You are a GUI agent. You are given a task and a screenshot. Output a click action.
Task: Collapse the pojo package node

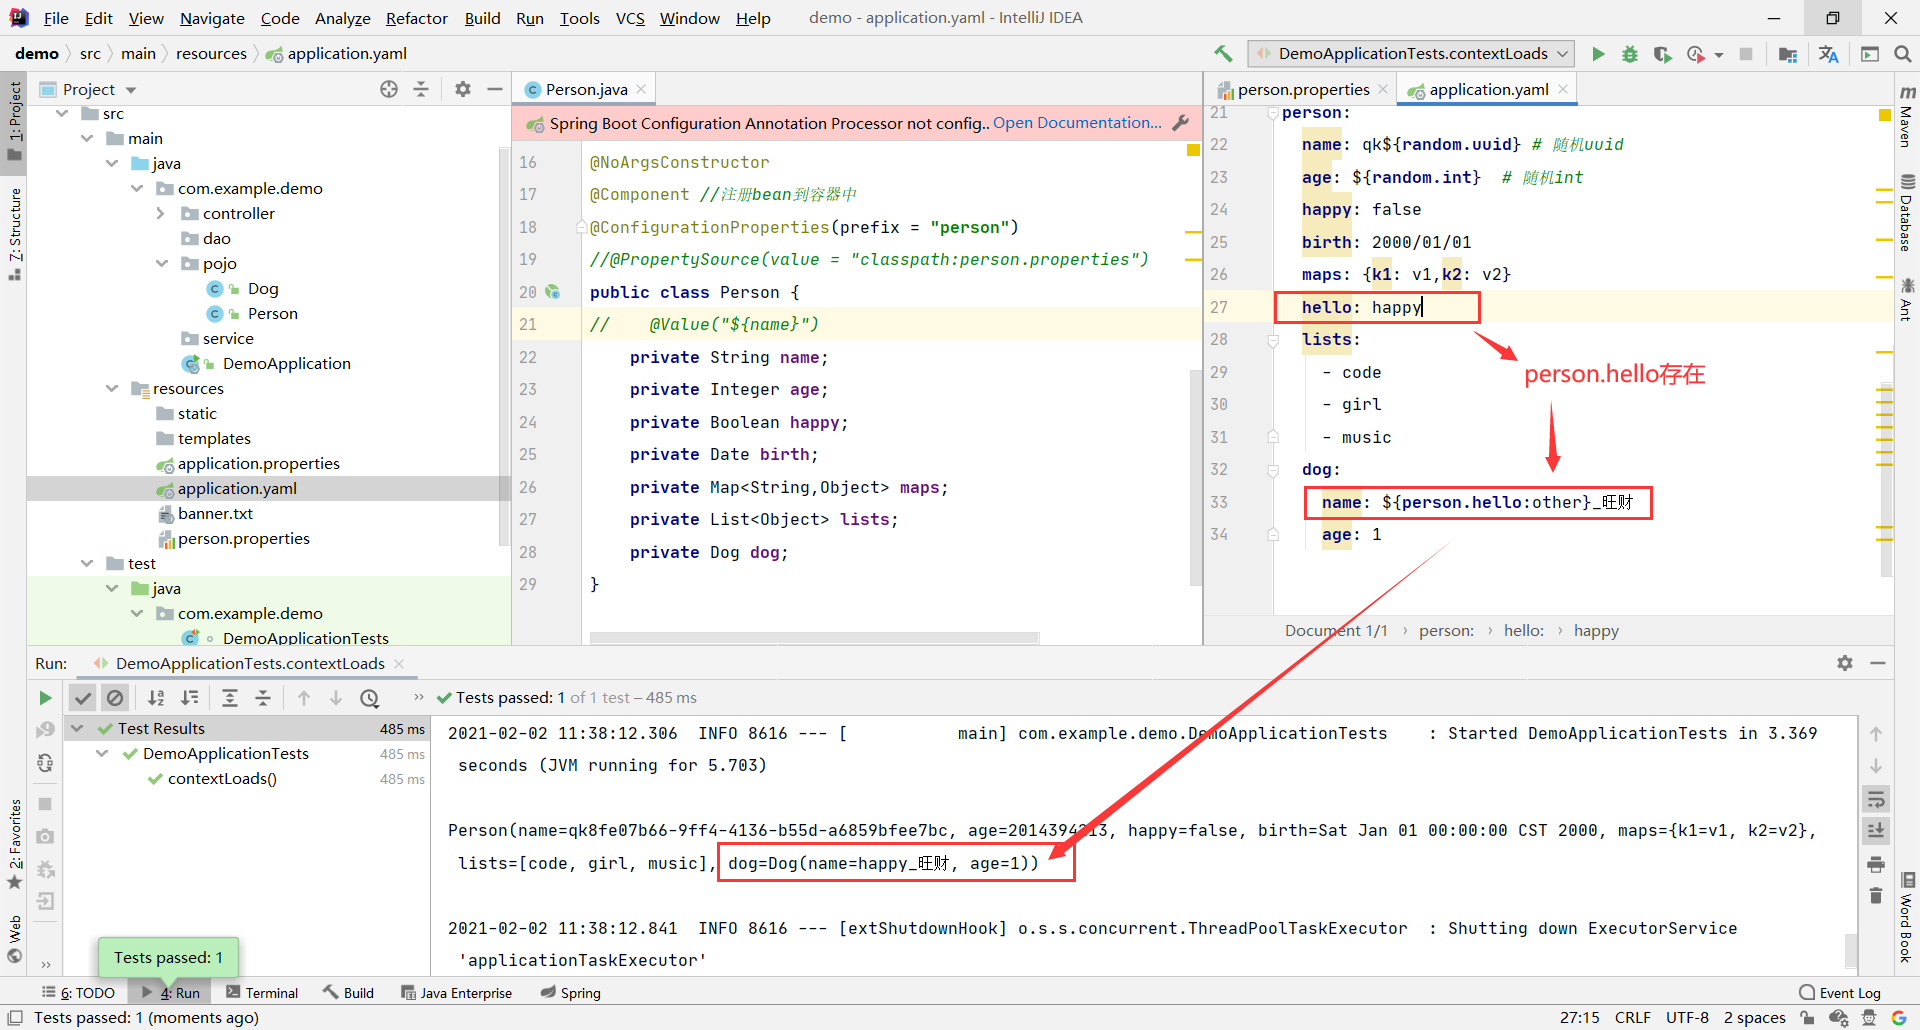[x=161, y=263]
